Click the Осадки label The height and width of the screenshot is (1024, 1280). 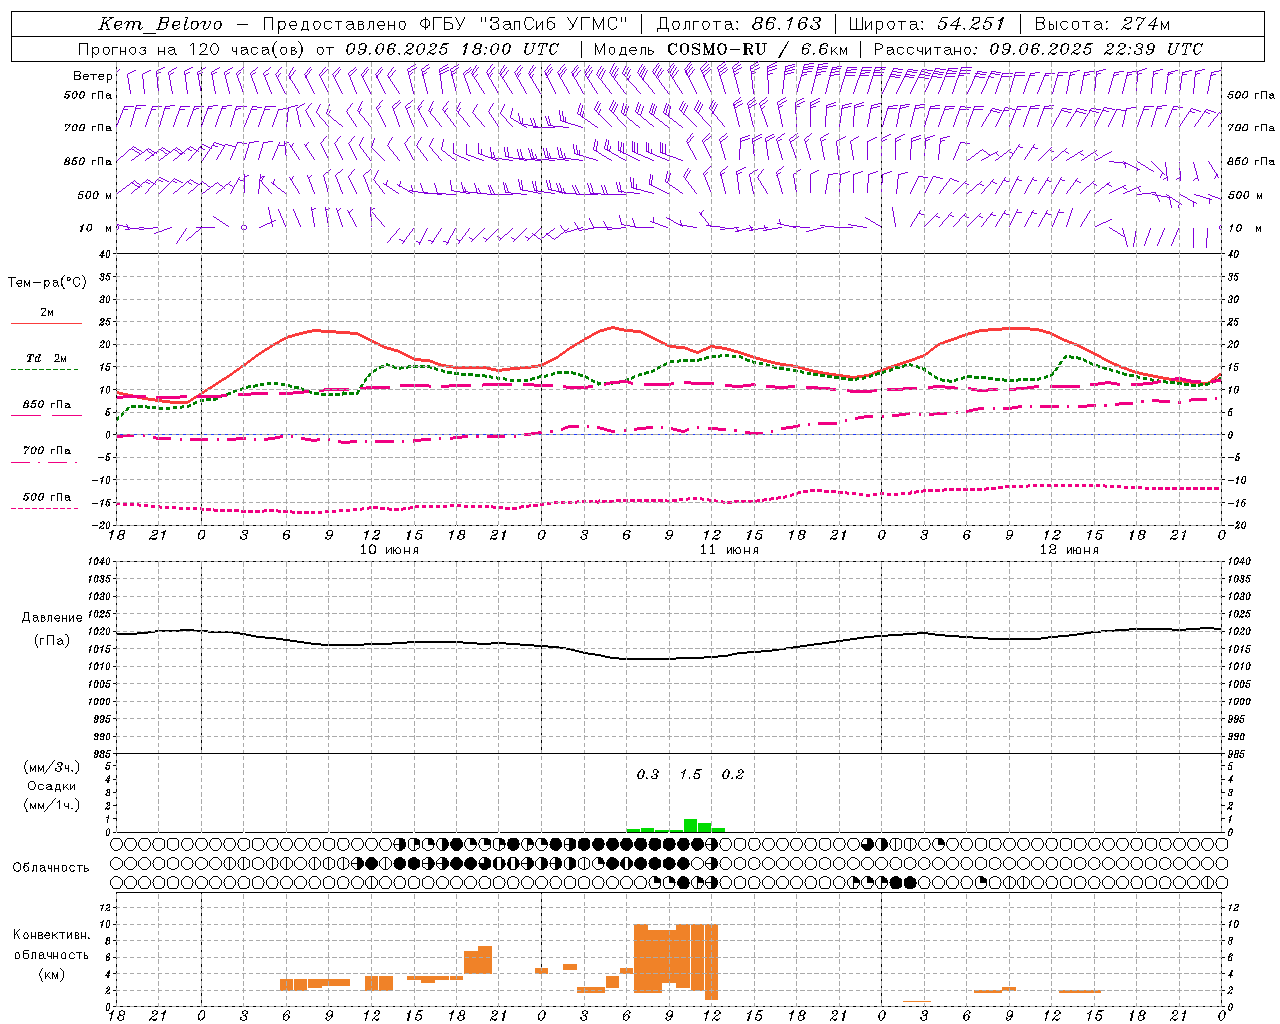[x=51, y=786]
